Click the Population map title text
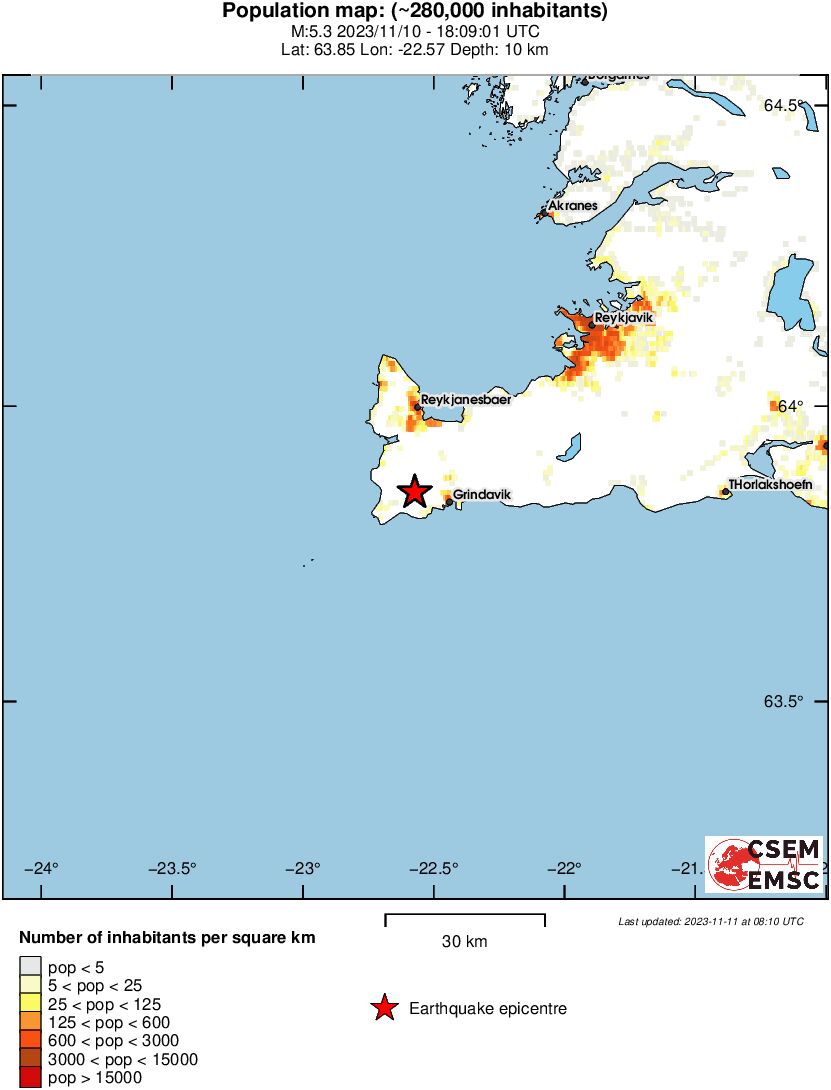 [x=415, y=12]
